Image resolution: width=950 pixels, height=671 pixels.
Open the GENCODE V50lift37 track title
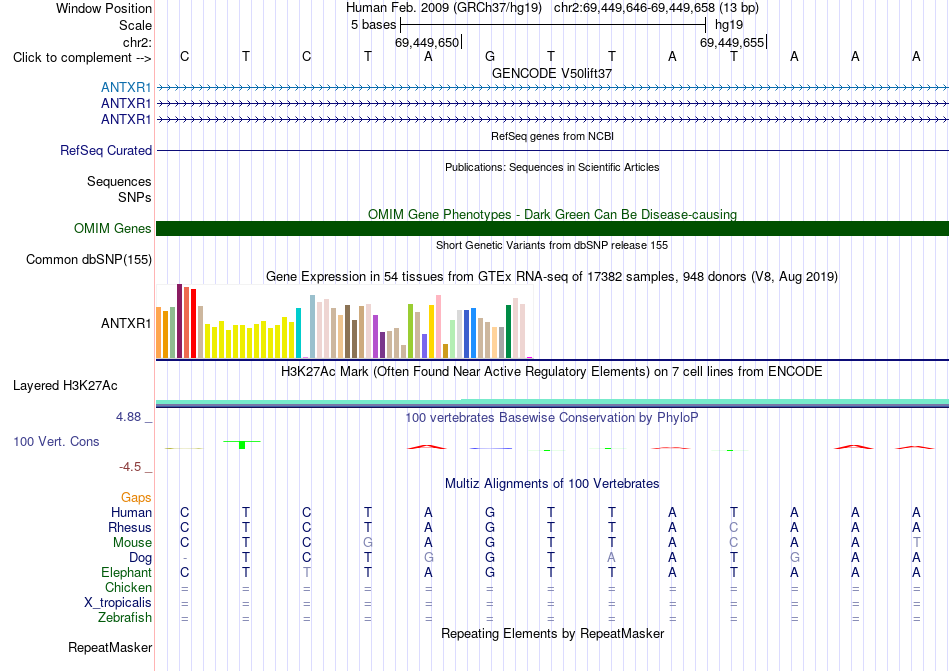552,73
